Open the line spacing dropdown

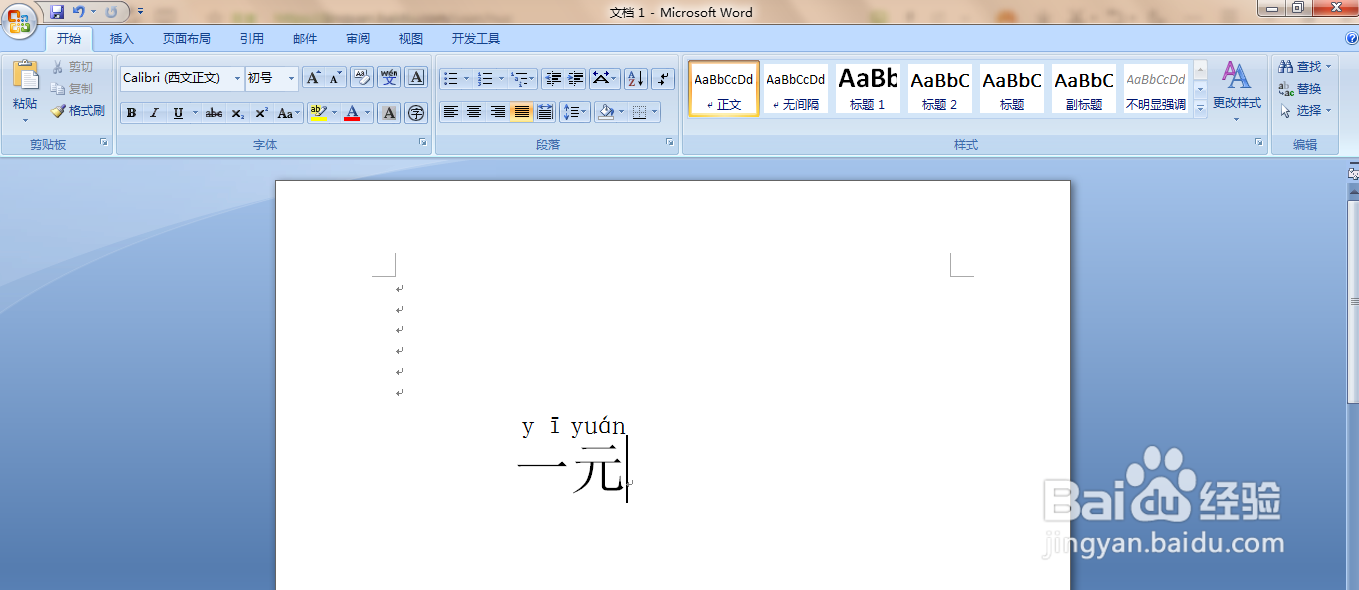(x=572, y=112)
